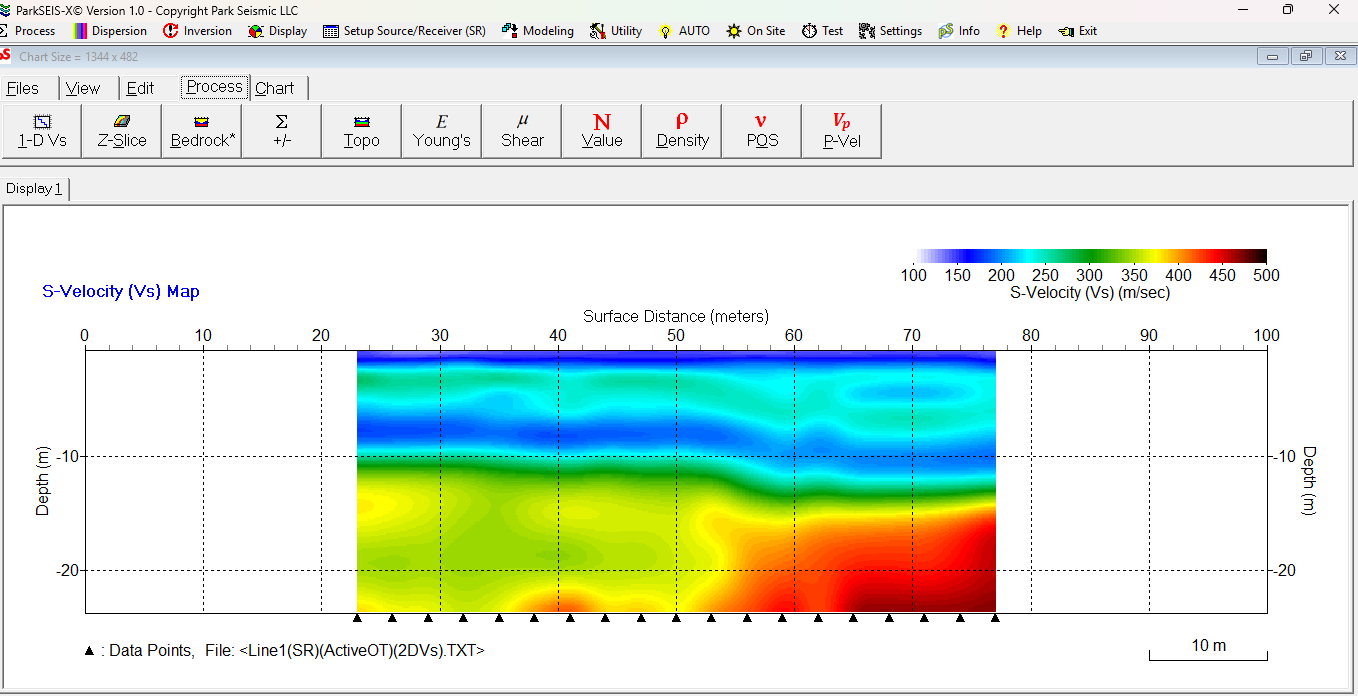
Task: Select Young's modulus button
Action: pyautogui.click(x=441, y=131)
